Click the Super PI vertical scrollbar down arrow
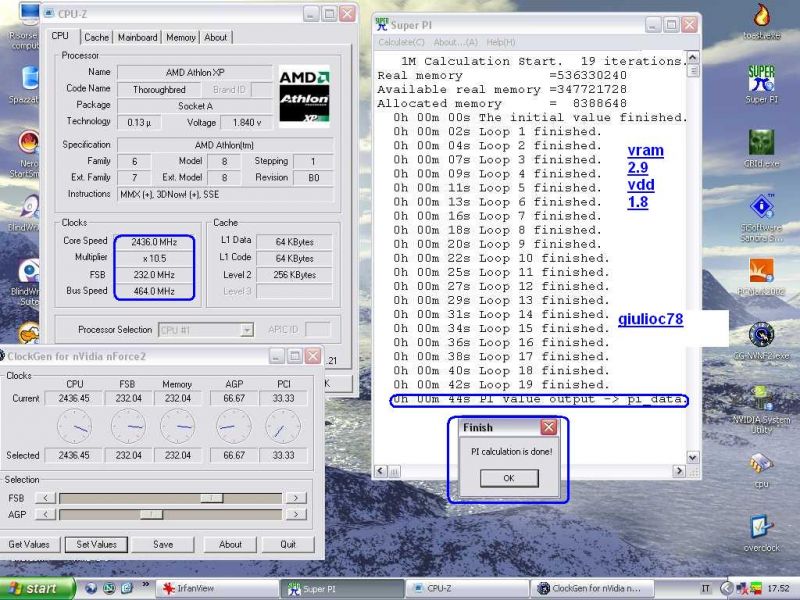The width and height of the screenshot is (800, 600). pos(692,457)
